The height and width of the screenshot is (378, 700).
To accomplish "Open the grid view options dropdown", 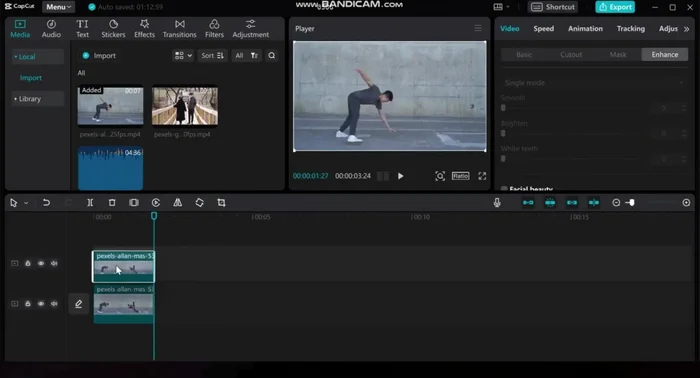I will pyautogui.click(x=183, y=55).
